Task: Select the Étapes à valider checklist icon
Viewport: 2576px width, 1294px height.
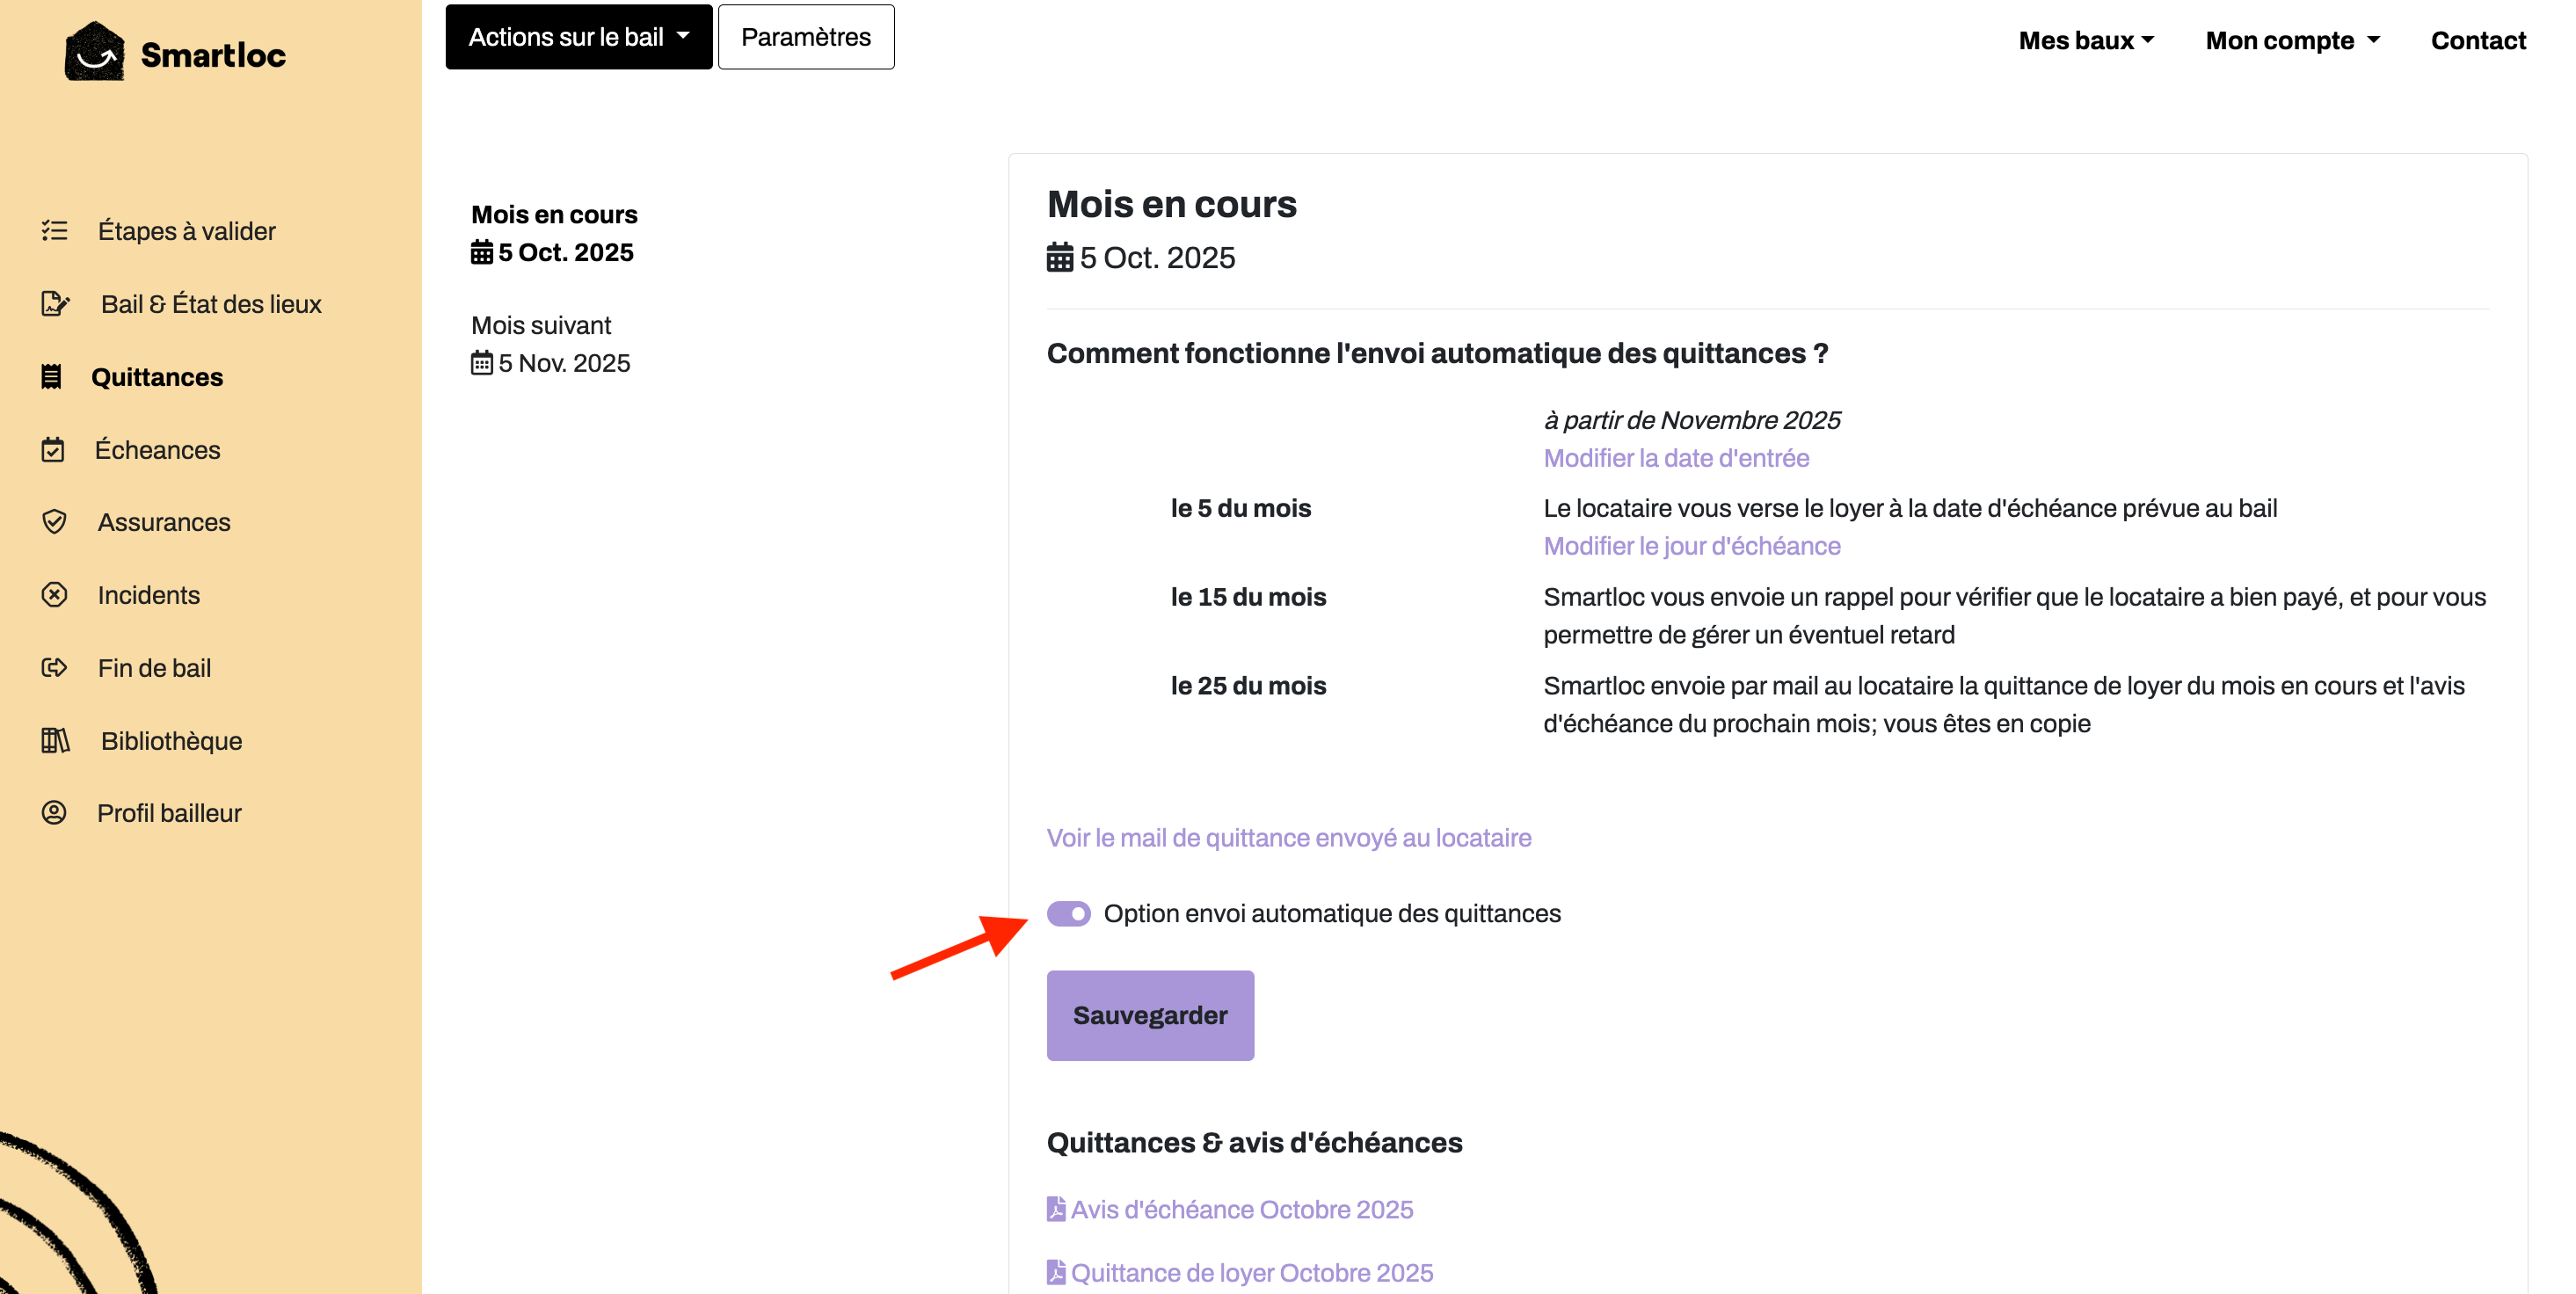Action: point(55,231)
